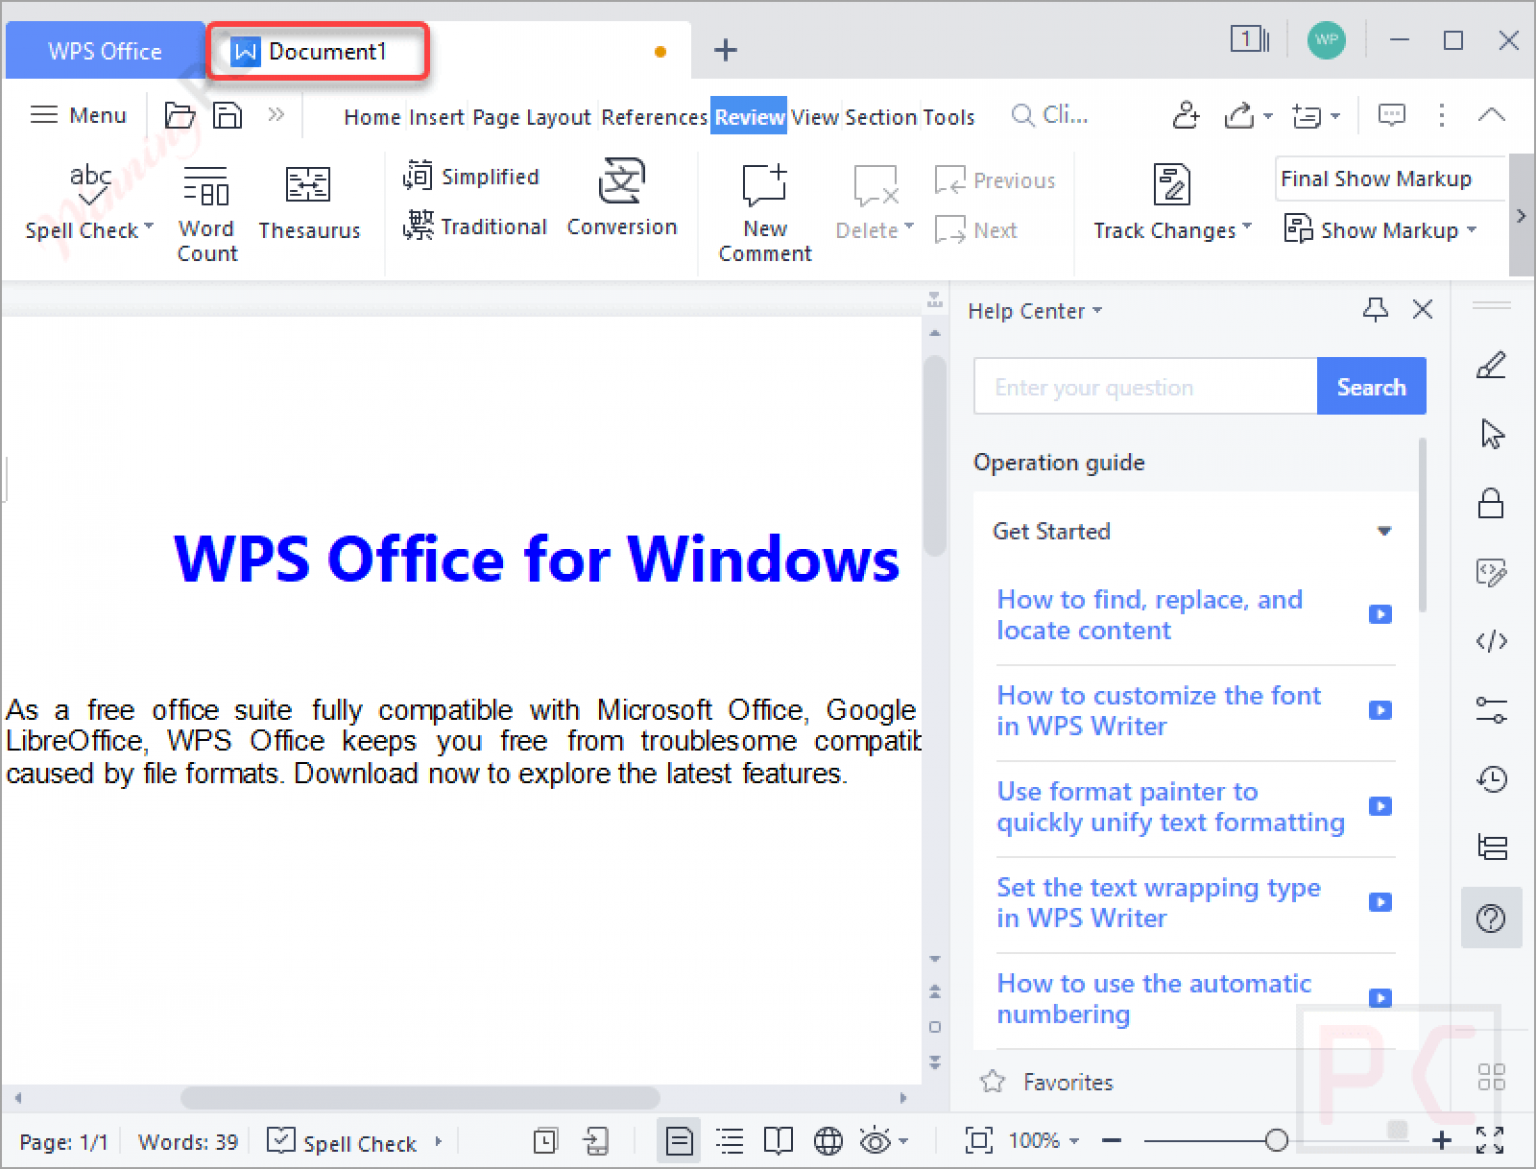The image size is (1536, 1169).
Task: Open 'How to customize the font in WPS Writer'
Action: click(x=1158, y=710)
